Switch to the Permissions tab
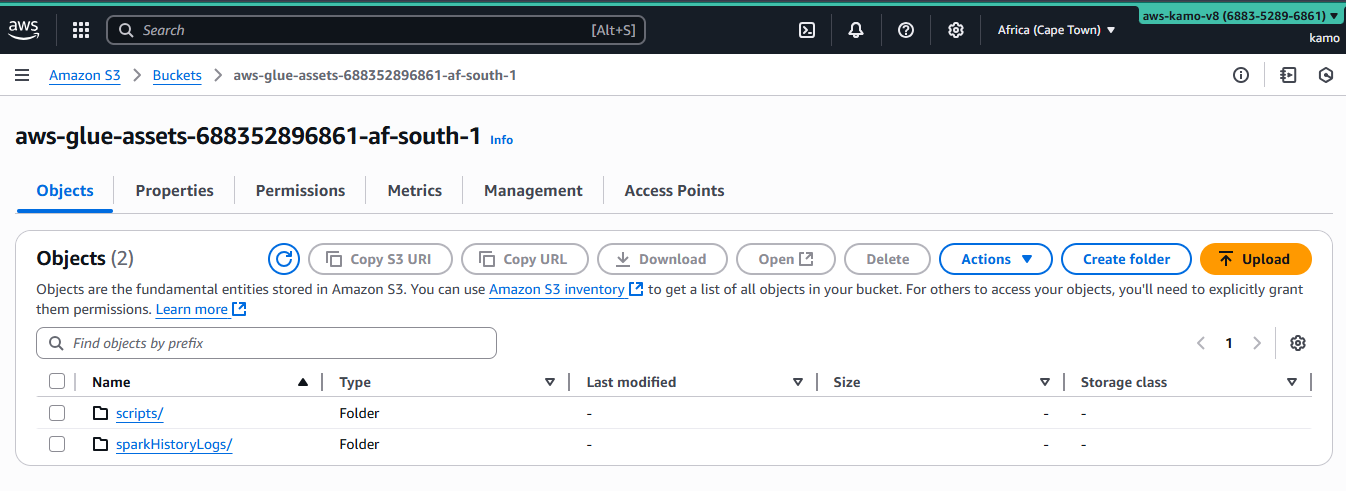This screenshot has height=491, width=1346. pos(300,190)
